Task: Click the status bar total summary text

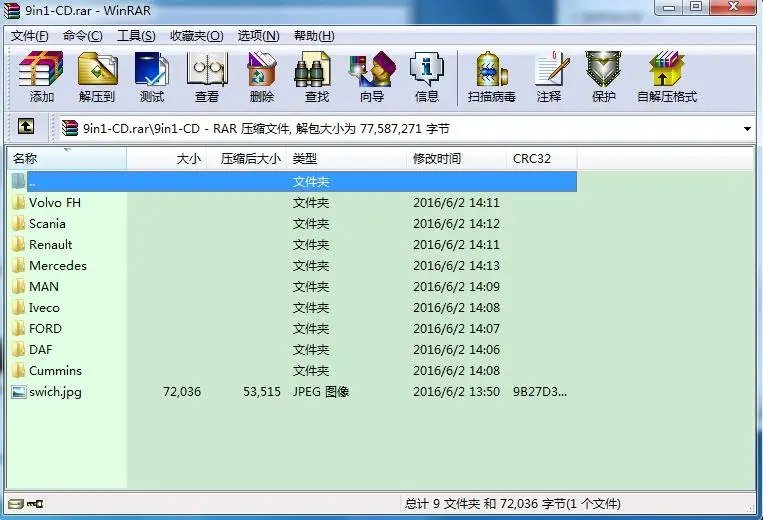Action: coord(512,504)
